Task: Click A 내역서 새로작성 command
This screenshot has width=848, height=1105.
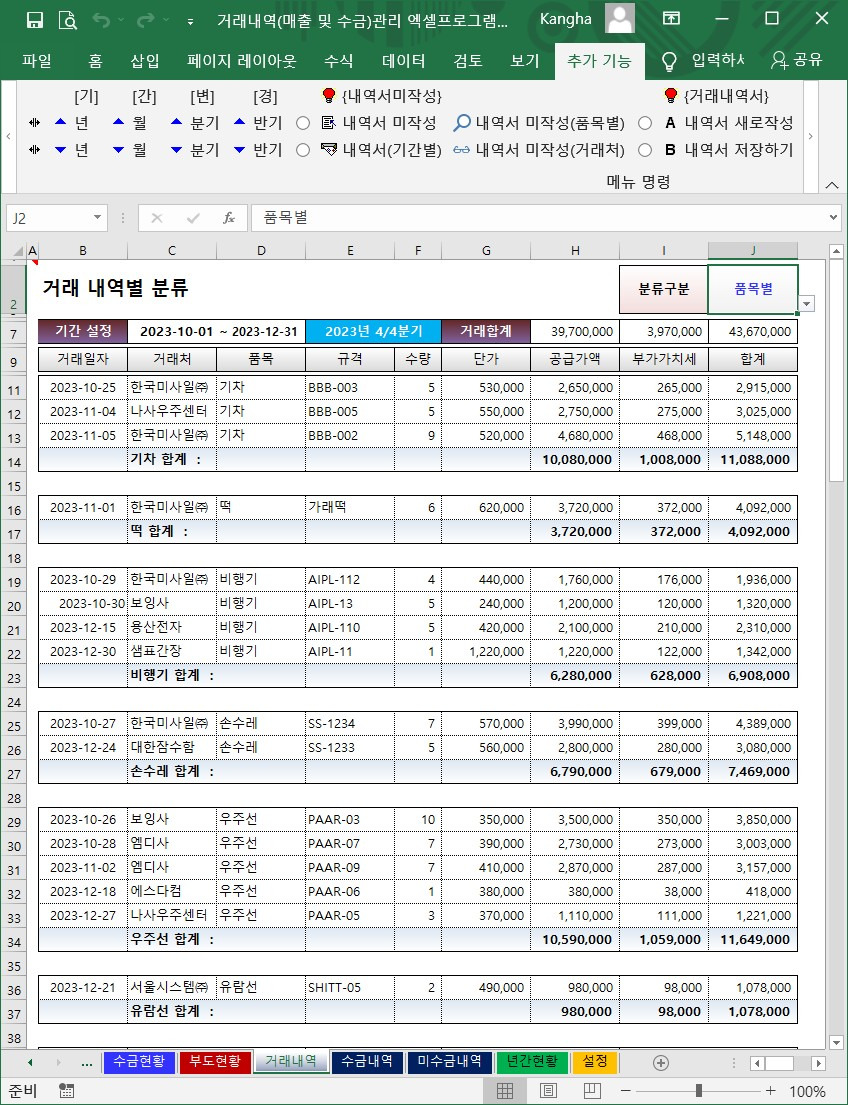Action: (x=729, y=123)
